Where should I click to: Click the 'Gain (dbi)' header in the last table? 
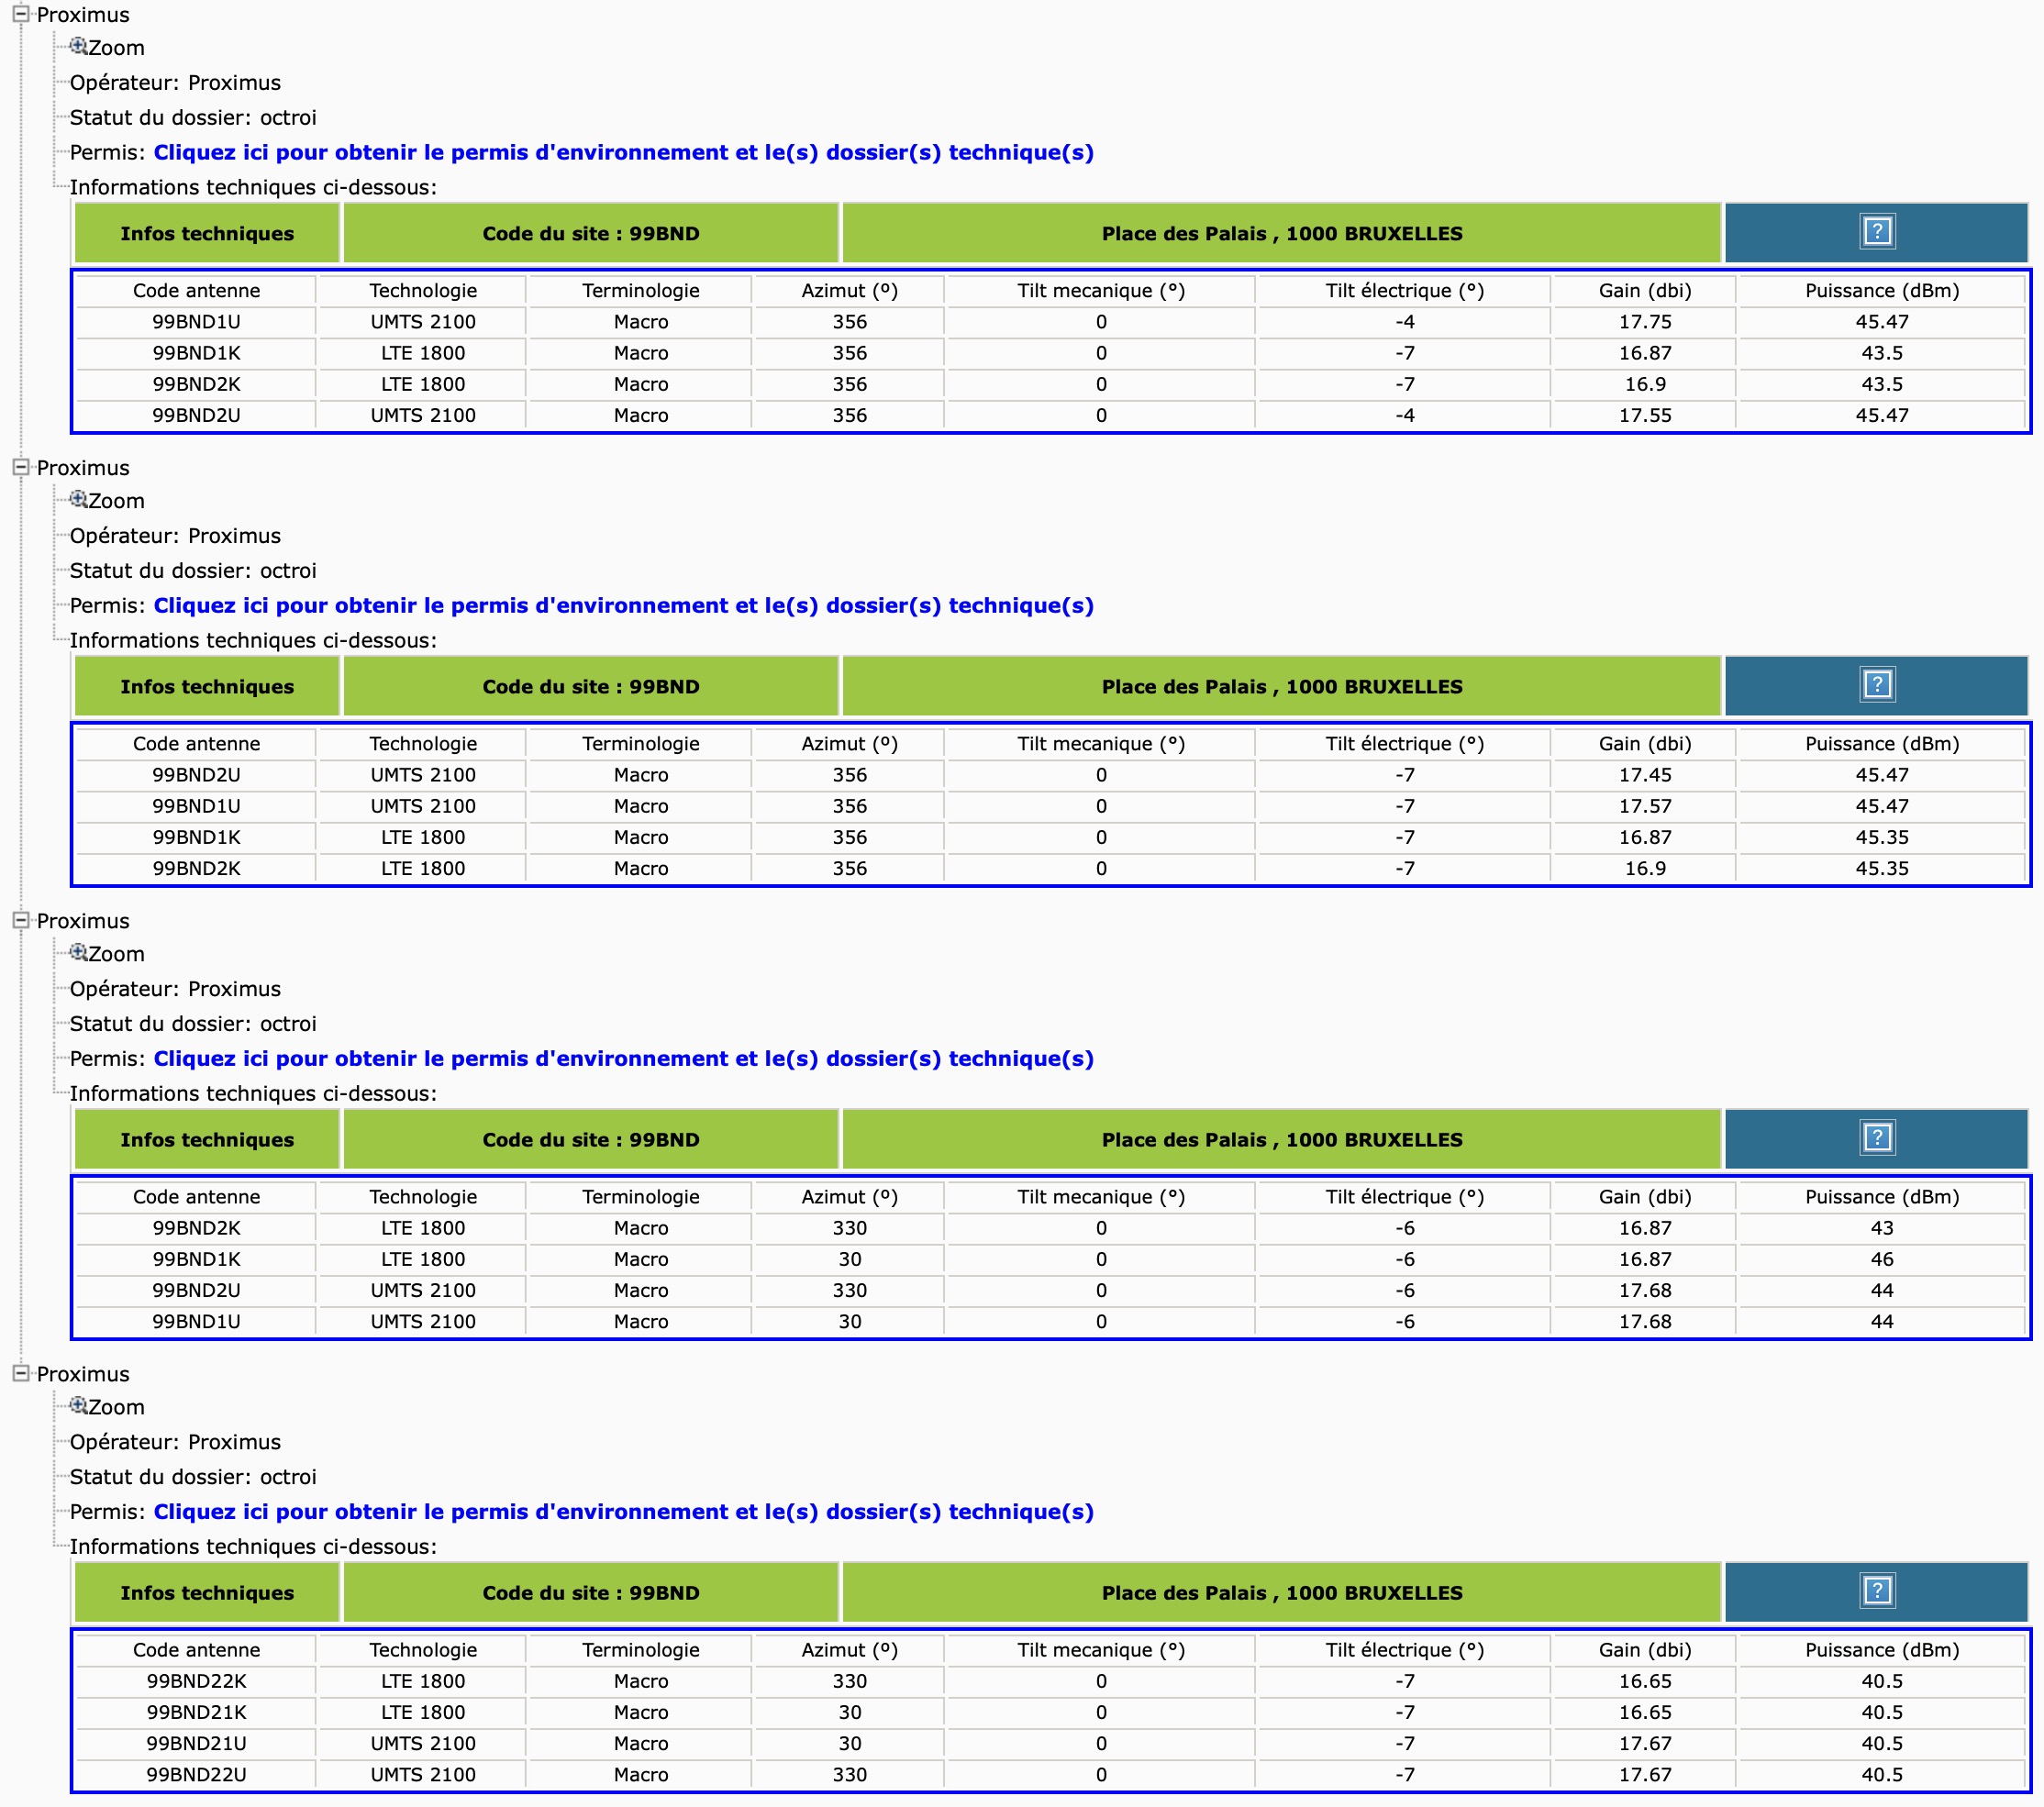(1645, 1650)
